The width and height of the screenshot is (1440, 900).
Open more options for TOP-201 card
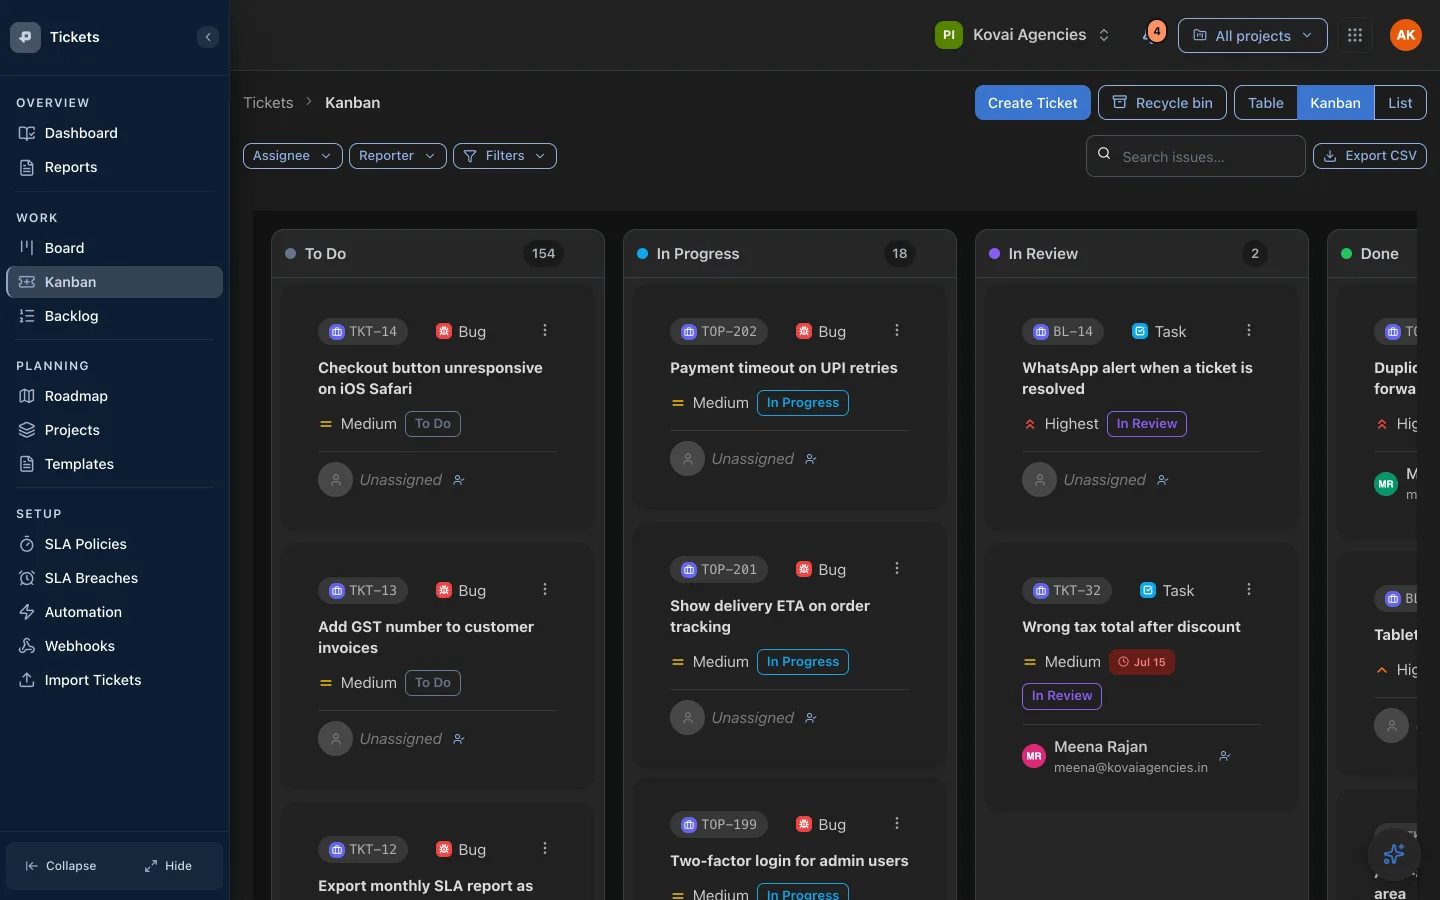897,568
